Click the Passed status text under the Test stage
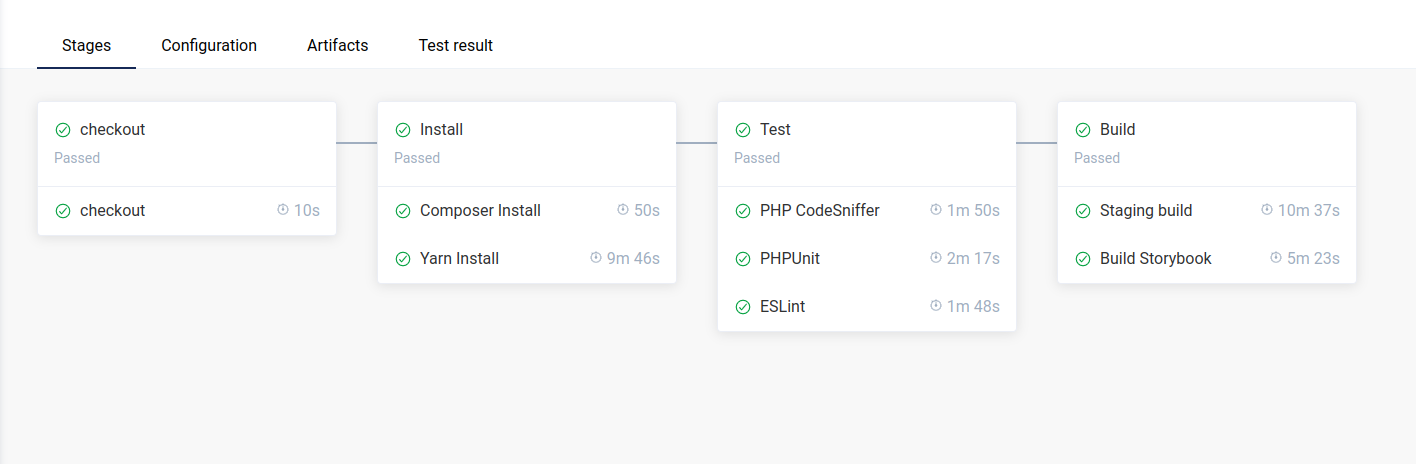Image resolution: width=1416 pixels, height=464 pixels. (x=757, y=158)
